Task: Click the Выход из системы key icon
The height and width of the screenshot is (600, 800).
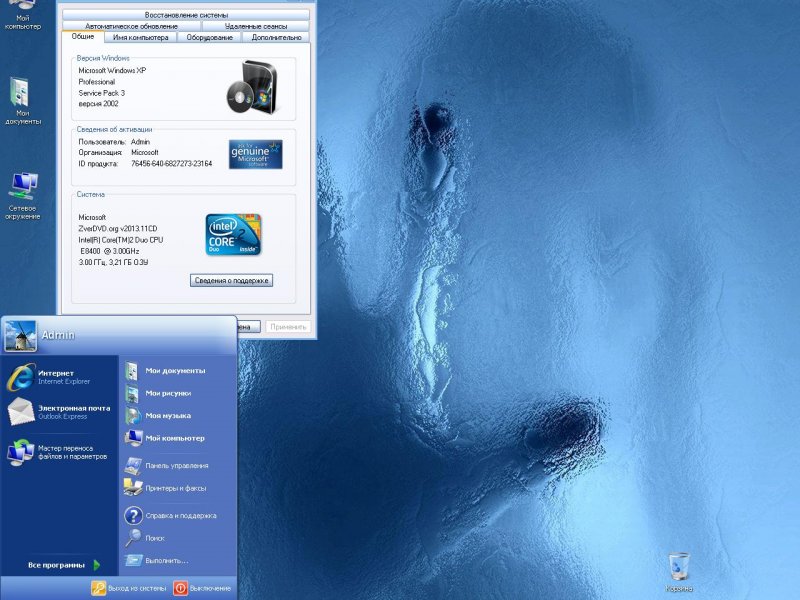Action: pyautogui.click(x=98, y=588)
